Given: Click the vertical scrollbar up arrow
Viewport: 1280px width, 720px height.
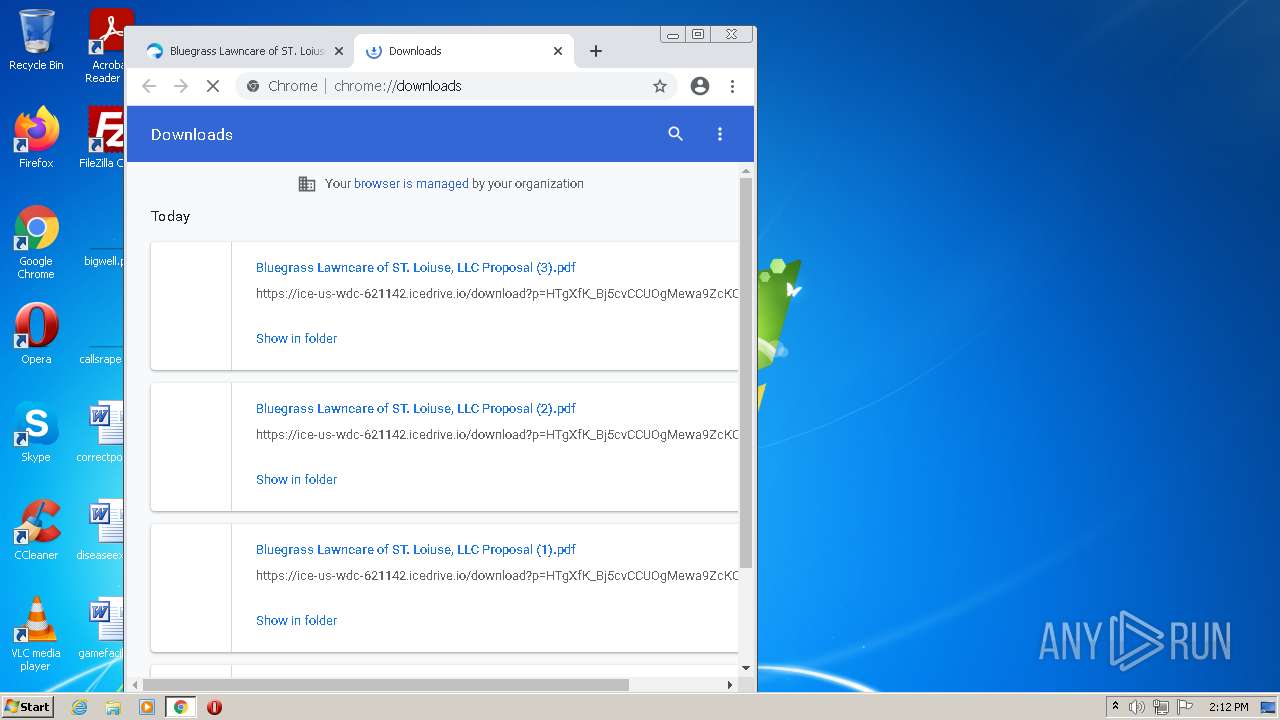Looking at the screenshot, I should tap(746, 171).
